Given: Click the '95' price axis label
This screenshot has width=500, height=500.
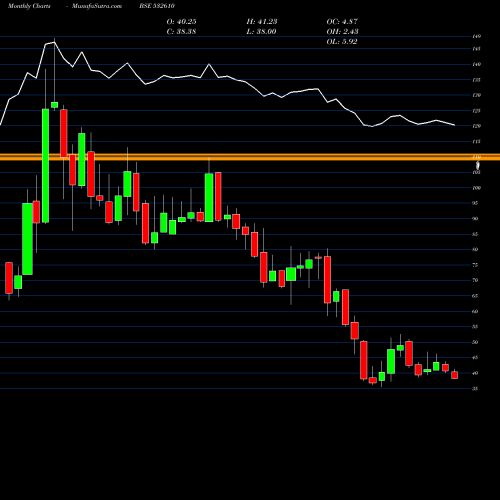Looking at the screenshot, I should pos(475,203).
